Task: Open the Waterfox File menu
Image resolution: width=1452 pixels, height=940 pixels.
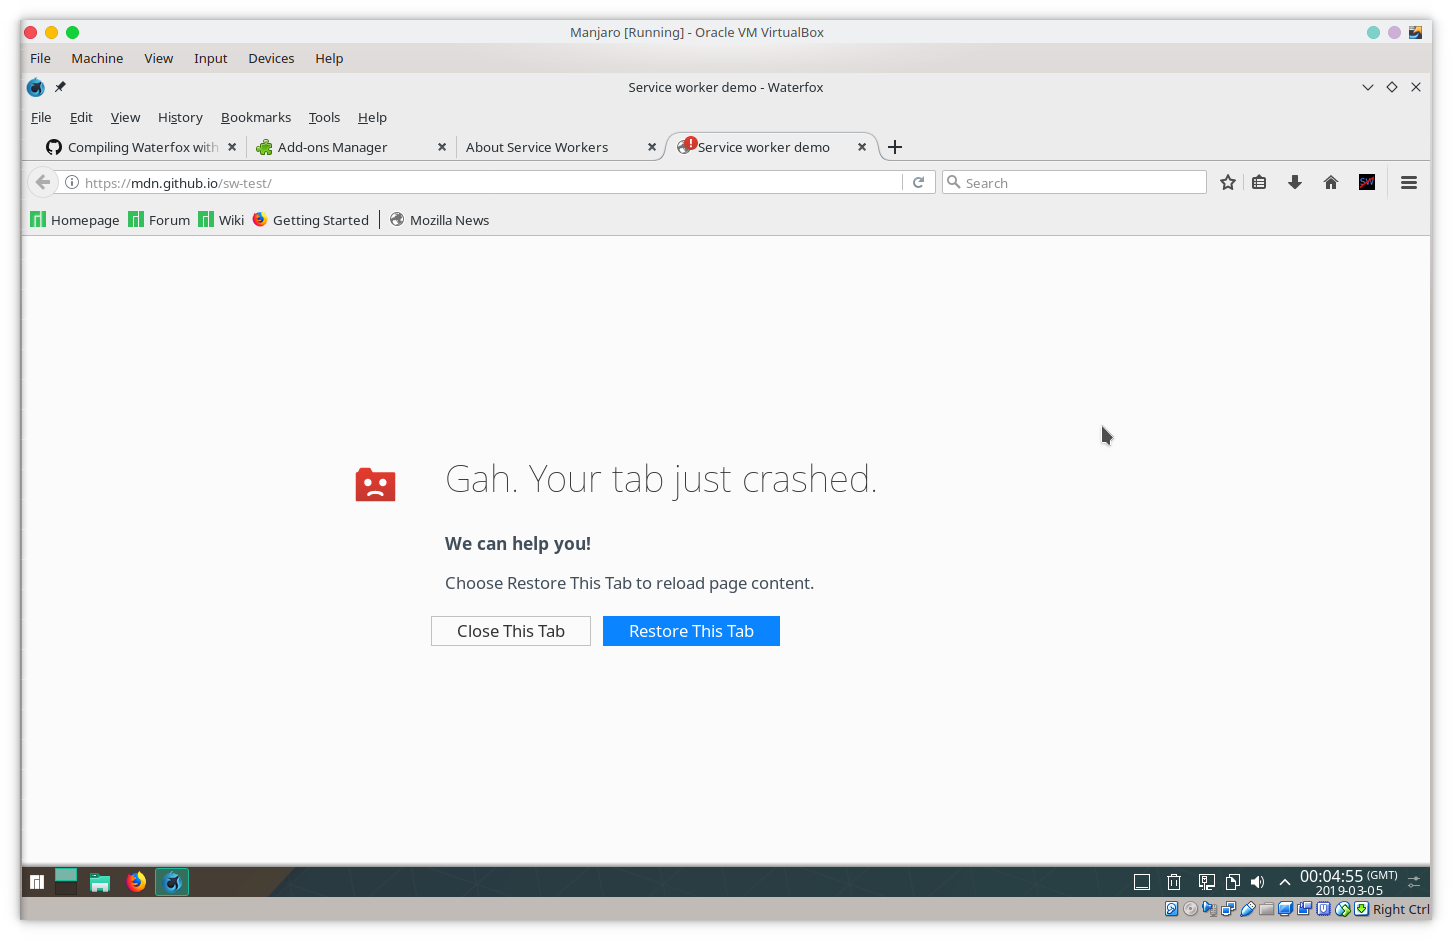Action: click(41, 117)
